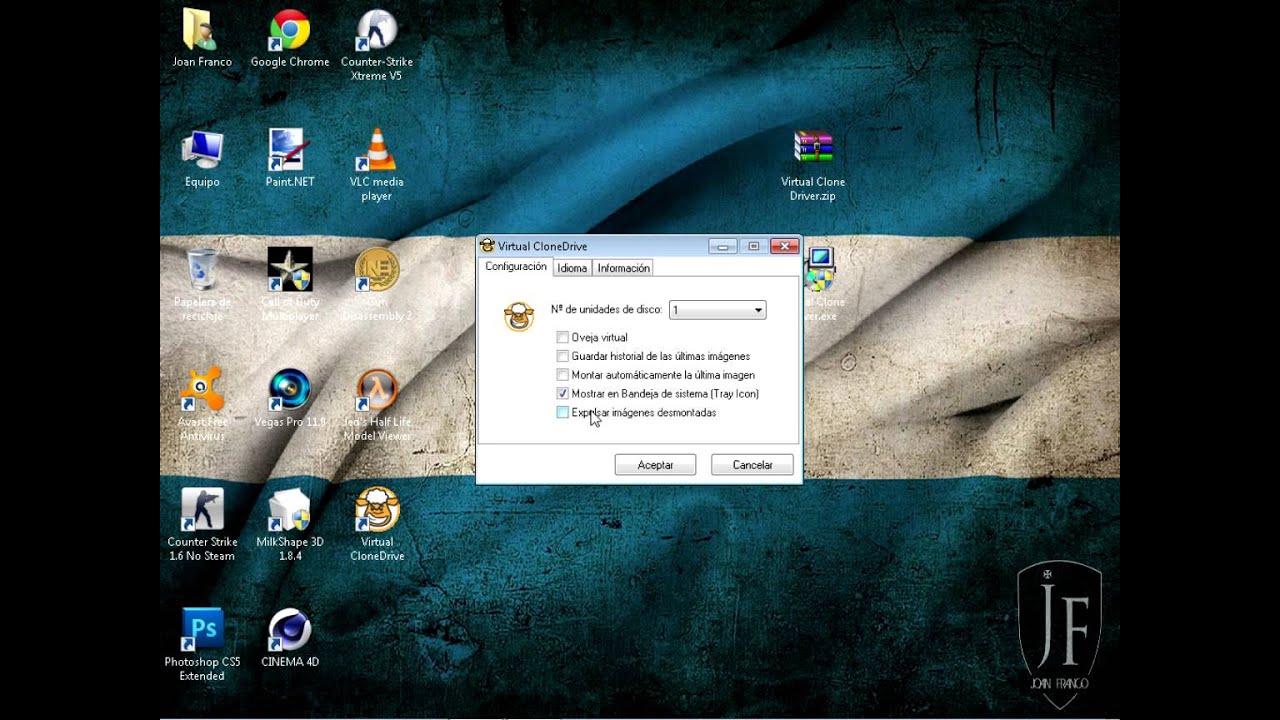Switch to the Idioma tab

[572, 268]
